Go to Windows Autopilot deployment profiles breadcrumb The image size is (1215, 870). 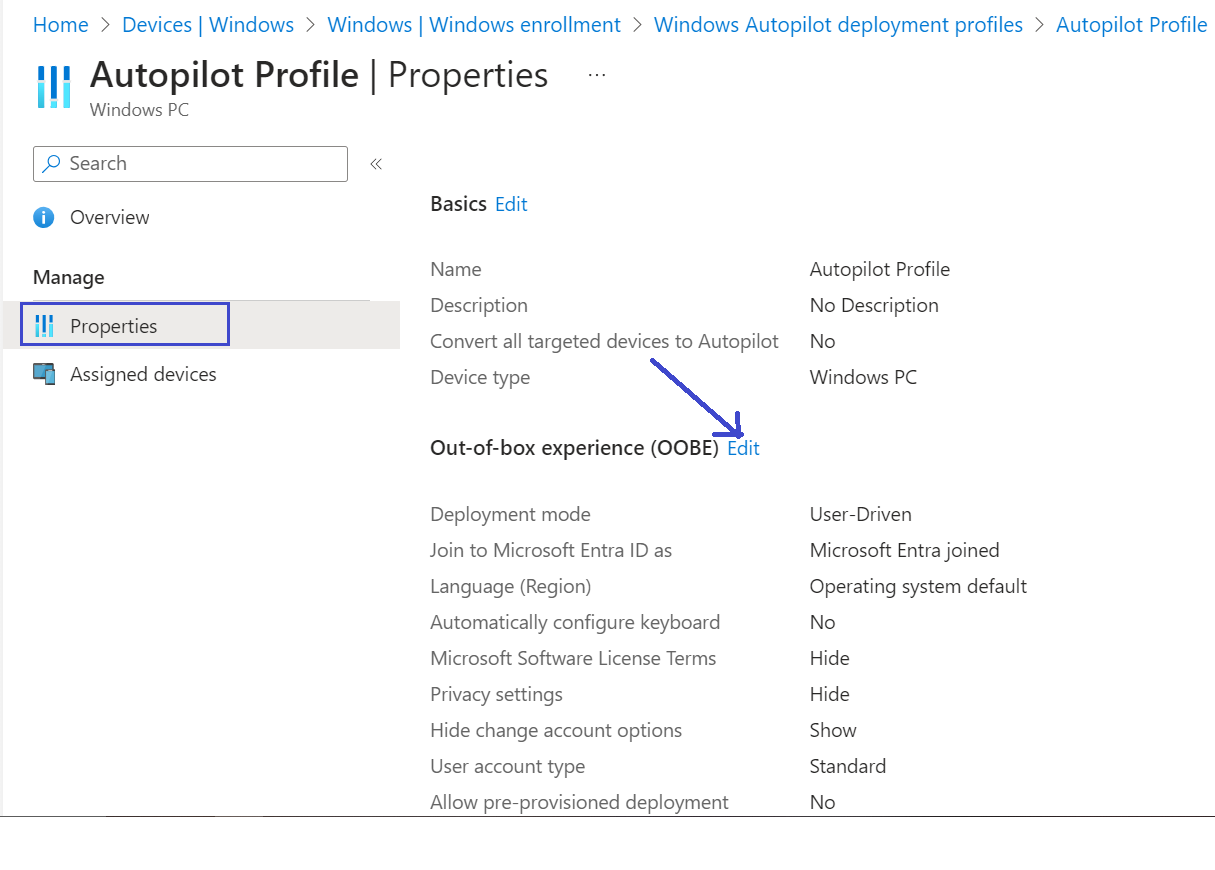pos(838,24)
